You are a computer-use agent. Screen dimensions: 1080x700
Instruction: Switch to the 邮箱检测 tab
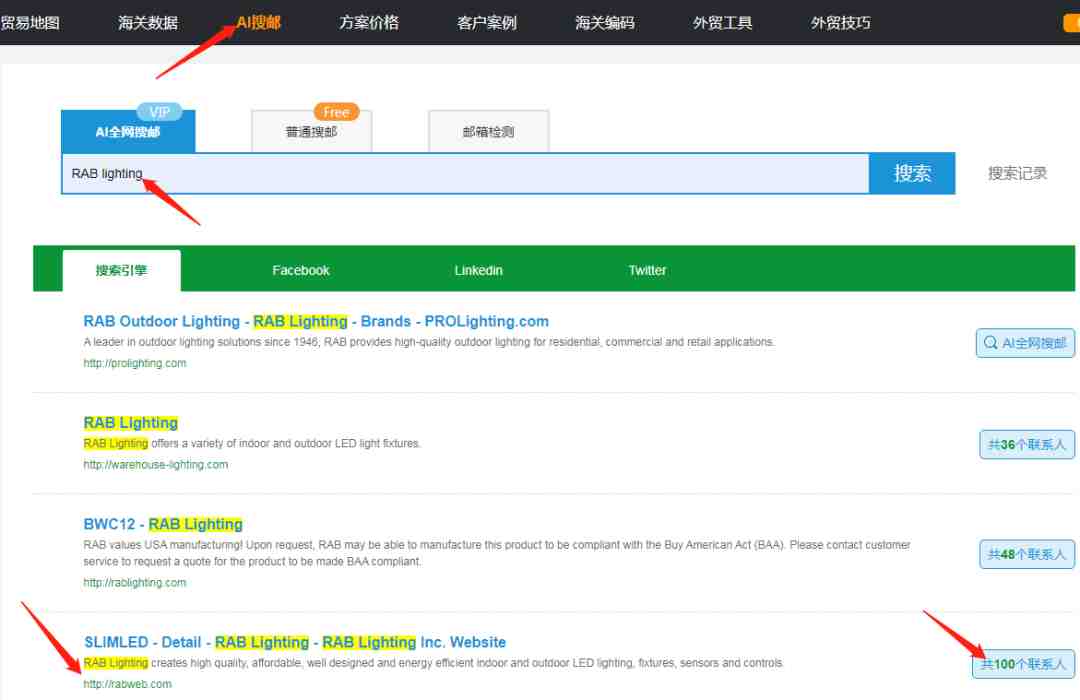[x=488, y=132]
